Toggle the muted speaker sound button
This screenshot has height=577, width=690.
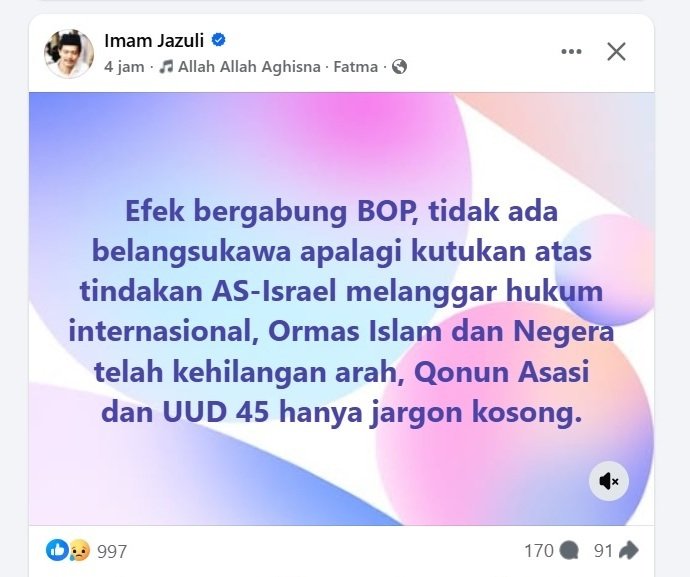[x=609, y=481]
